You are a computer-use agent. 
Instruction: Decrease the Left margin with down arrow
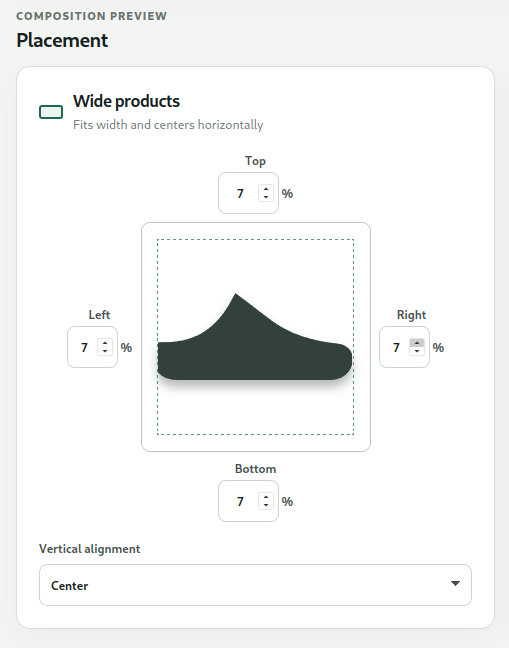(105, 351)
